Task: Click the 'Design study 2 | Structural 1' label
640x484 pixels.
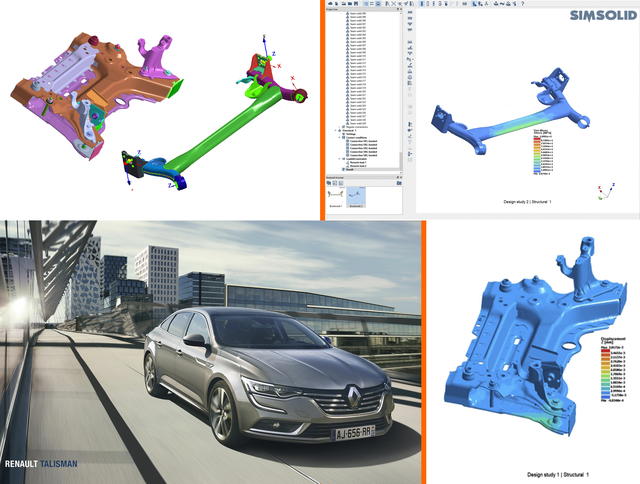Action: [x=527, y=202]
